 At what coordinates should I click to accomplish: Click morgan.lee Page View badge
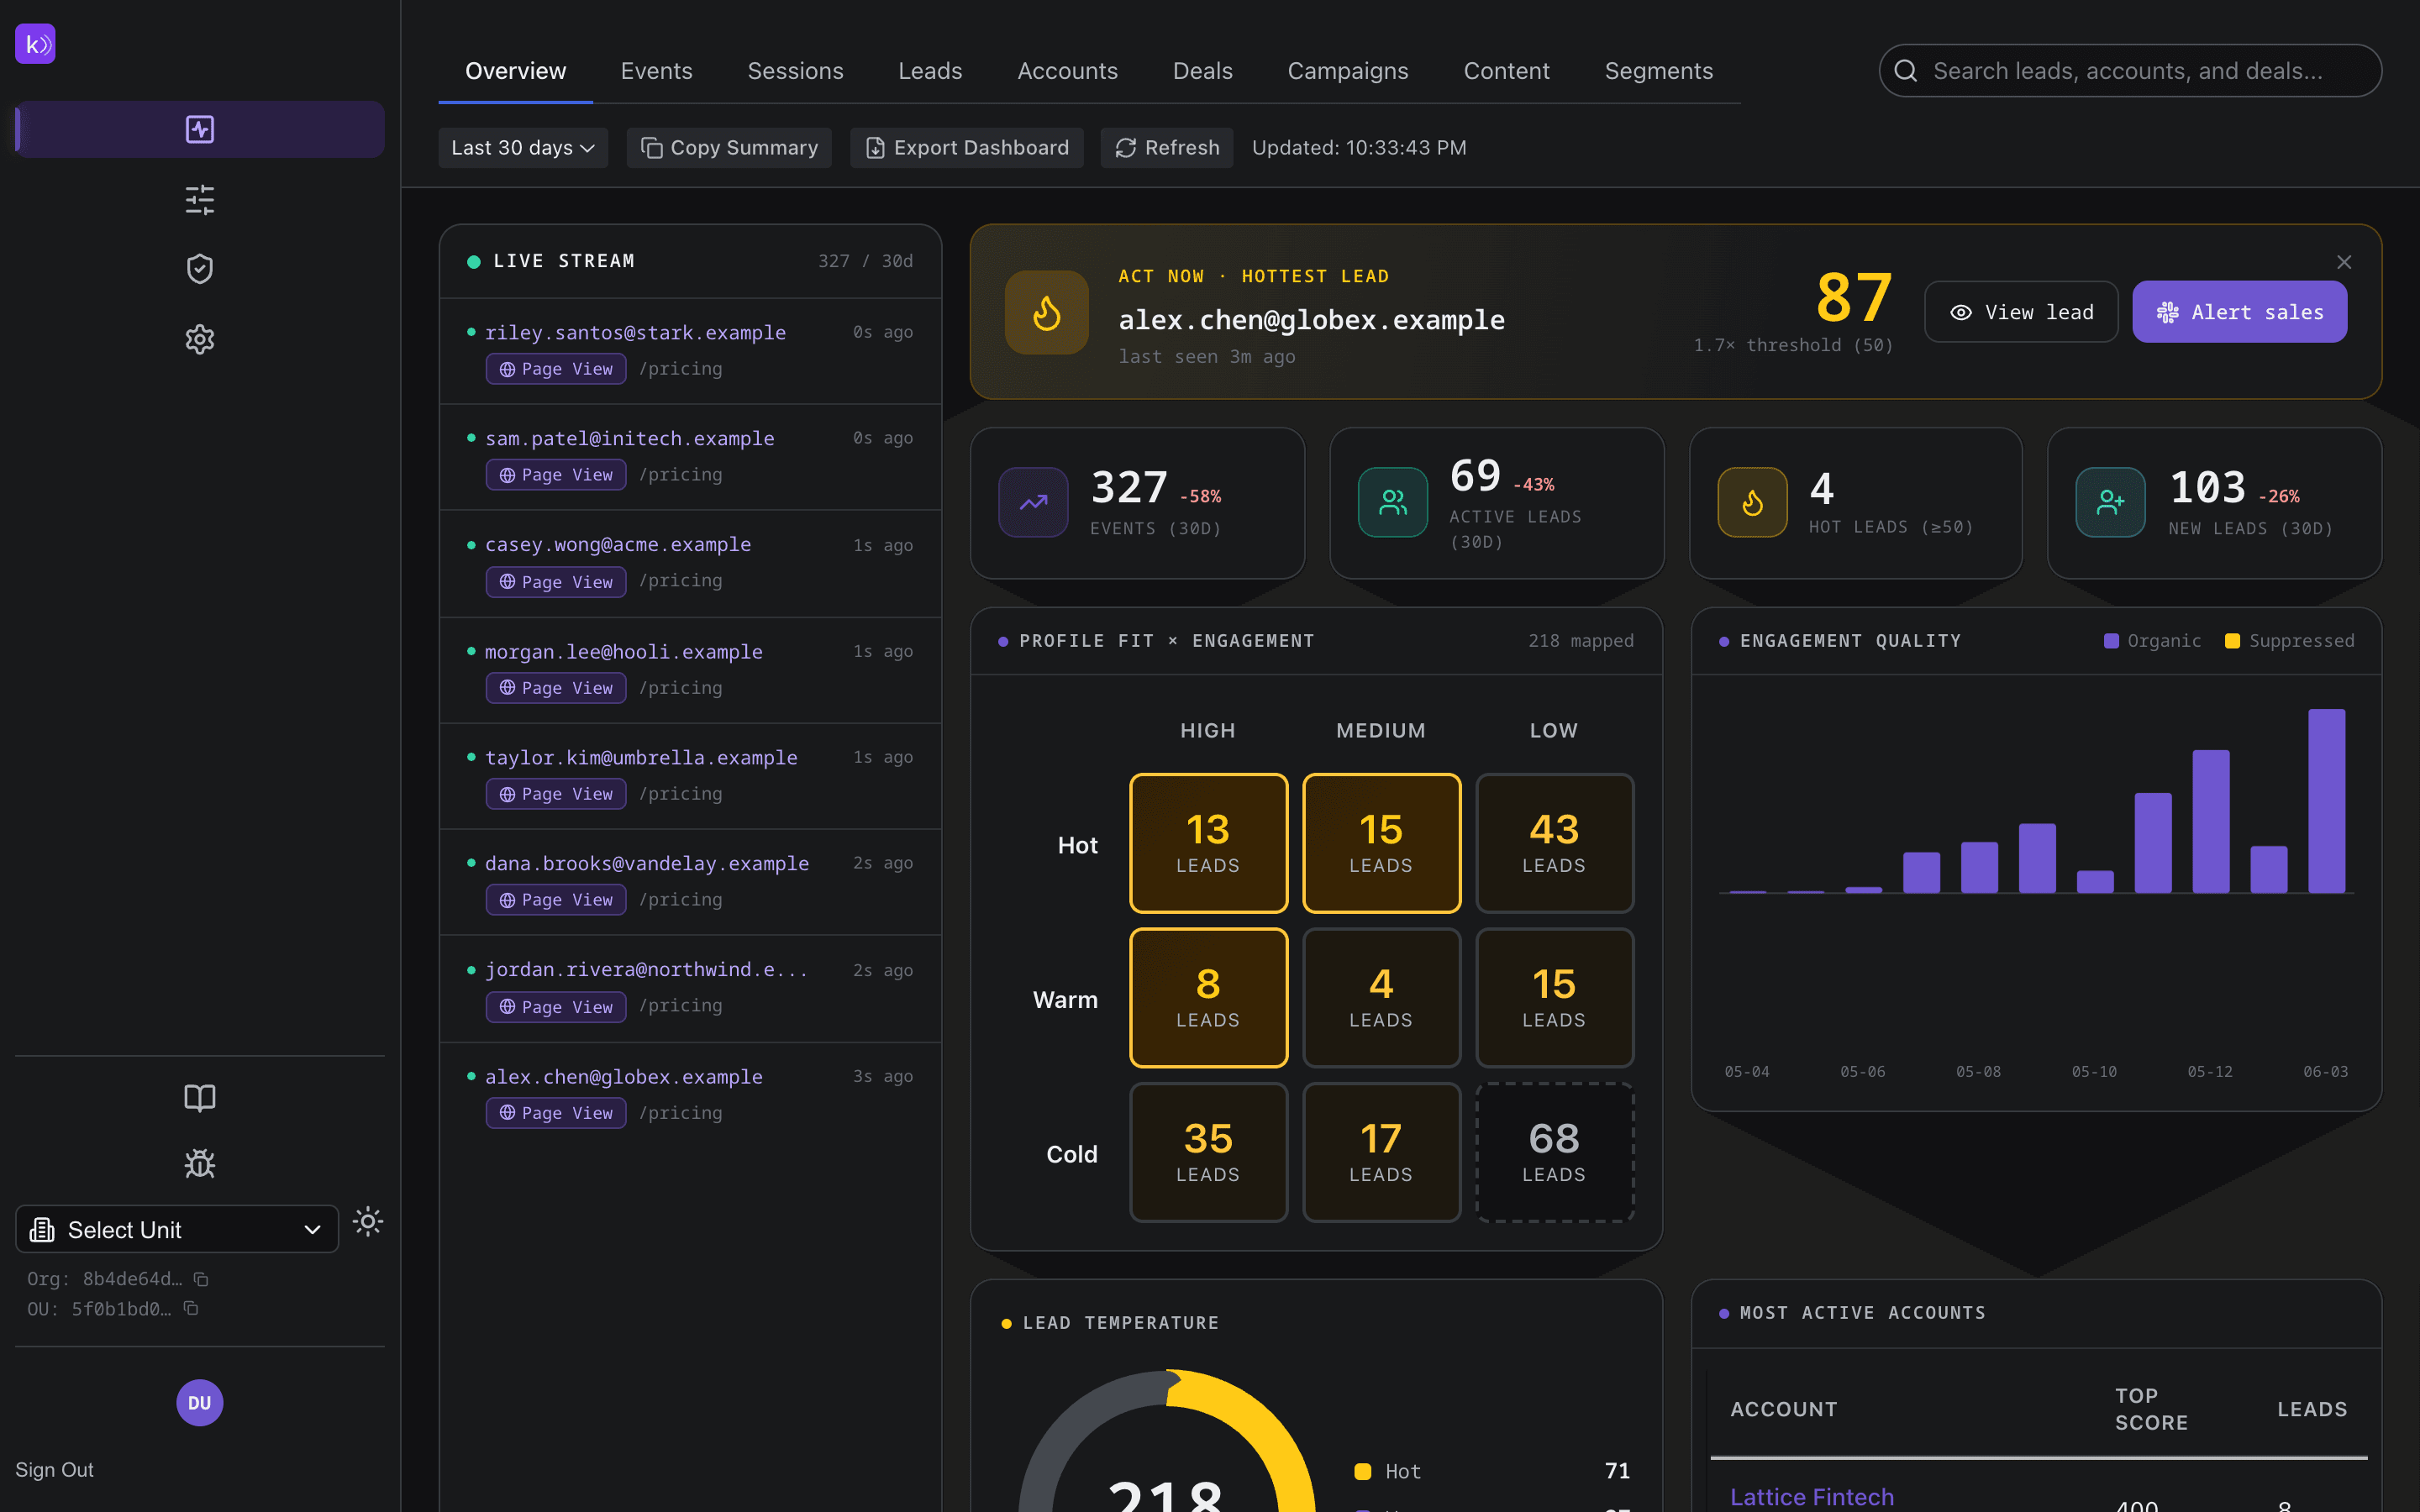(556, 688)
